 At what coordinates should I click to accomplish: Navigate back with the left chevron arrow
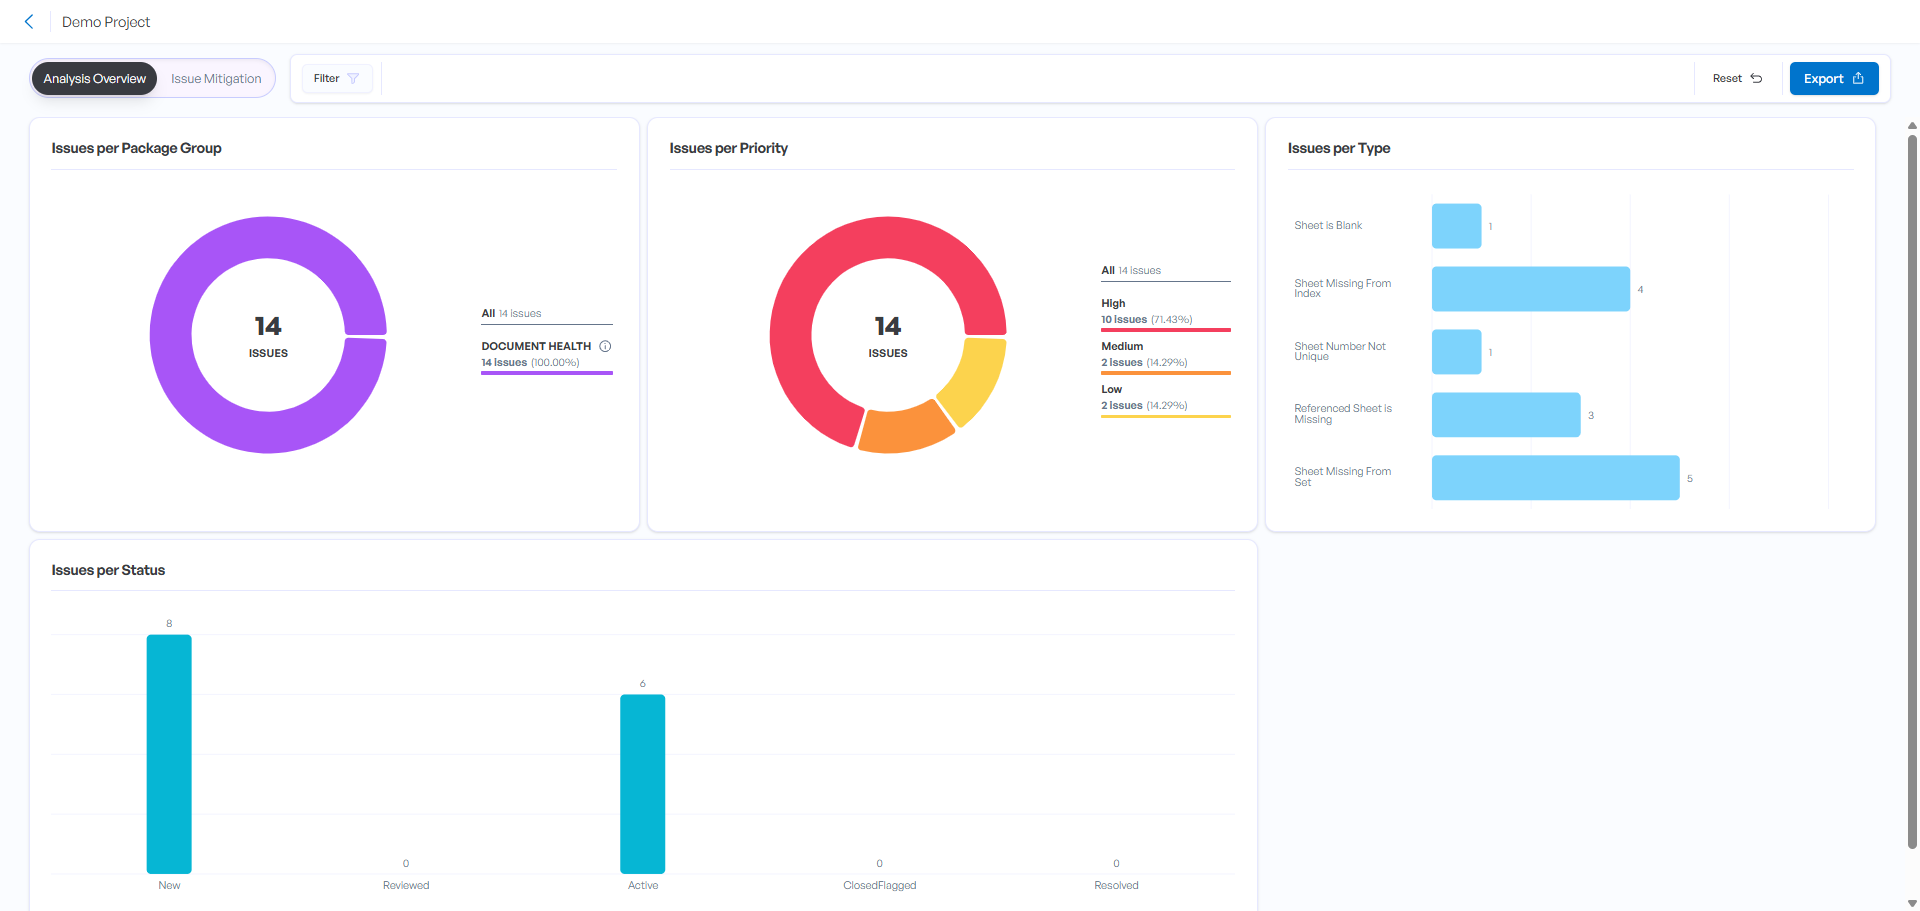pyautogui.click(x=29, y=21)
